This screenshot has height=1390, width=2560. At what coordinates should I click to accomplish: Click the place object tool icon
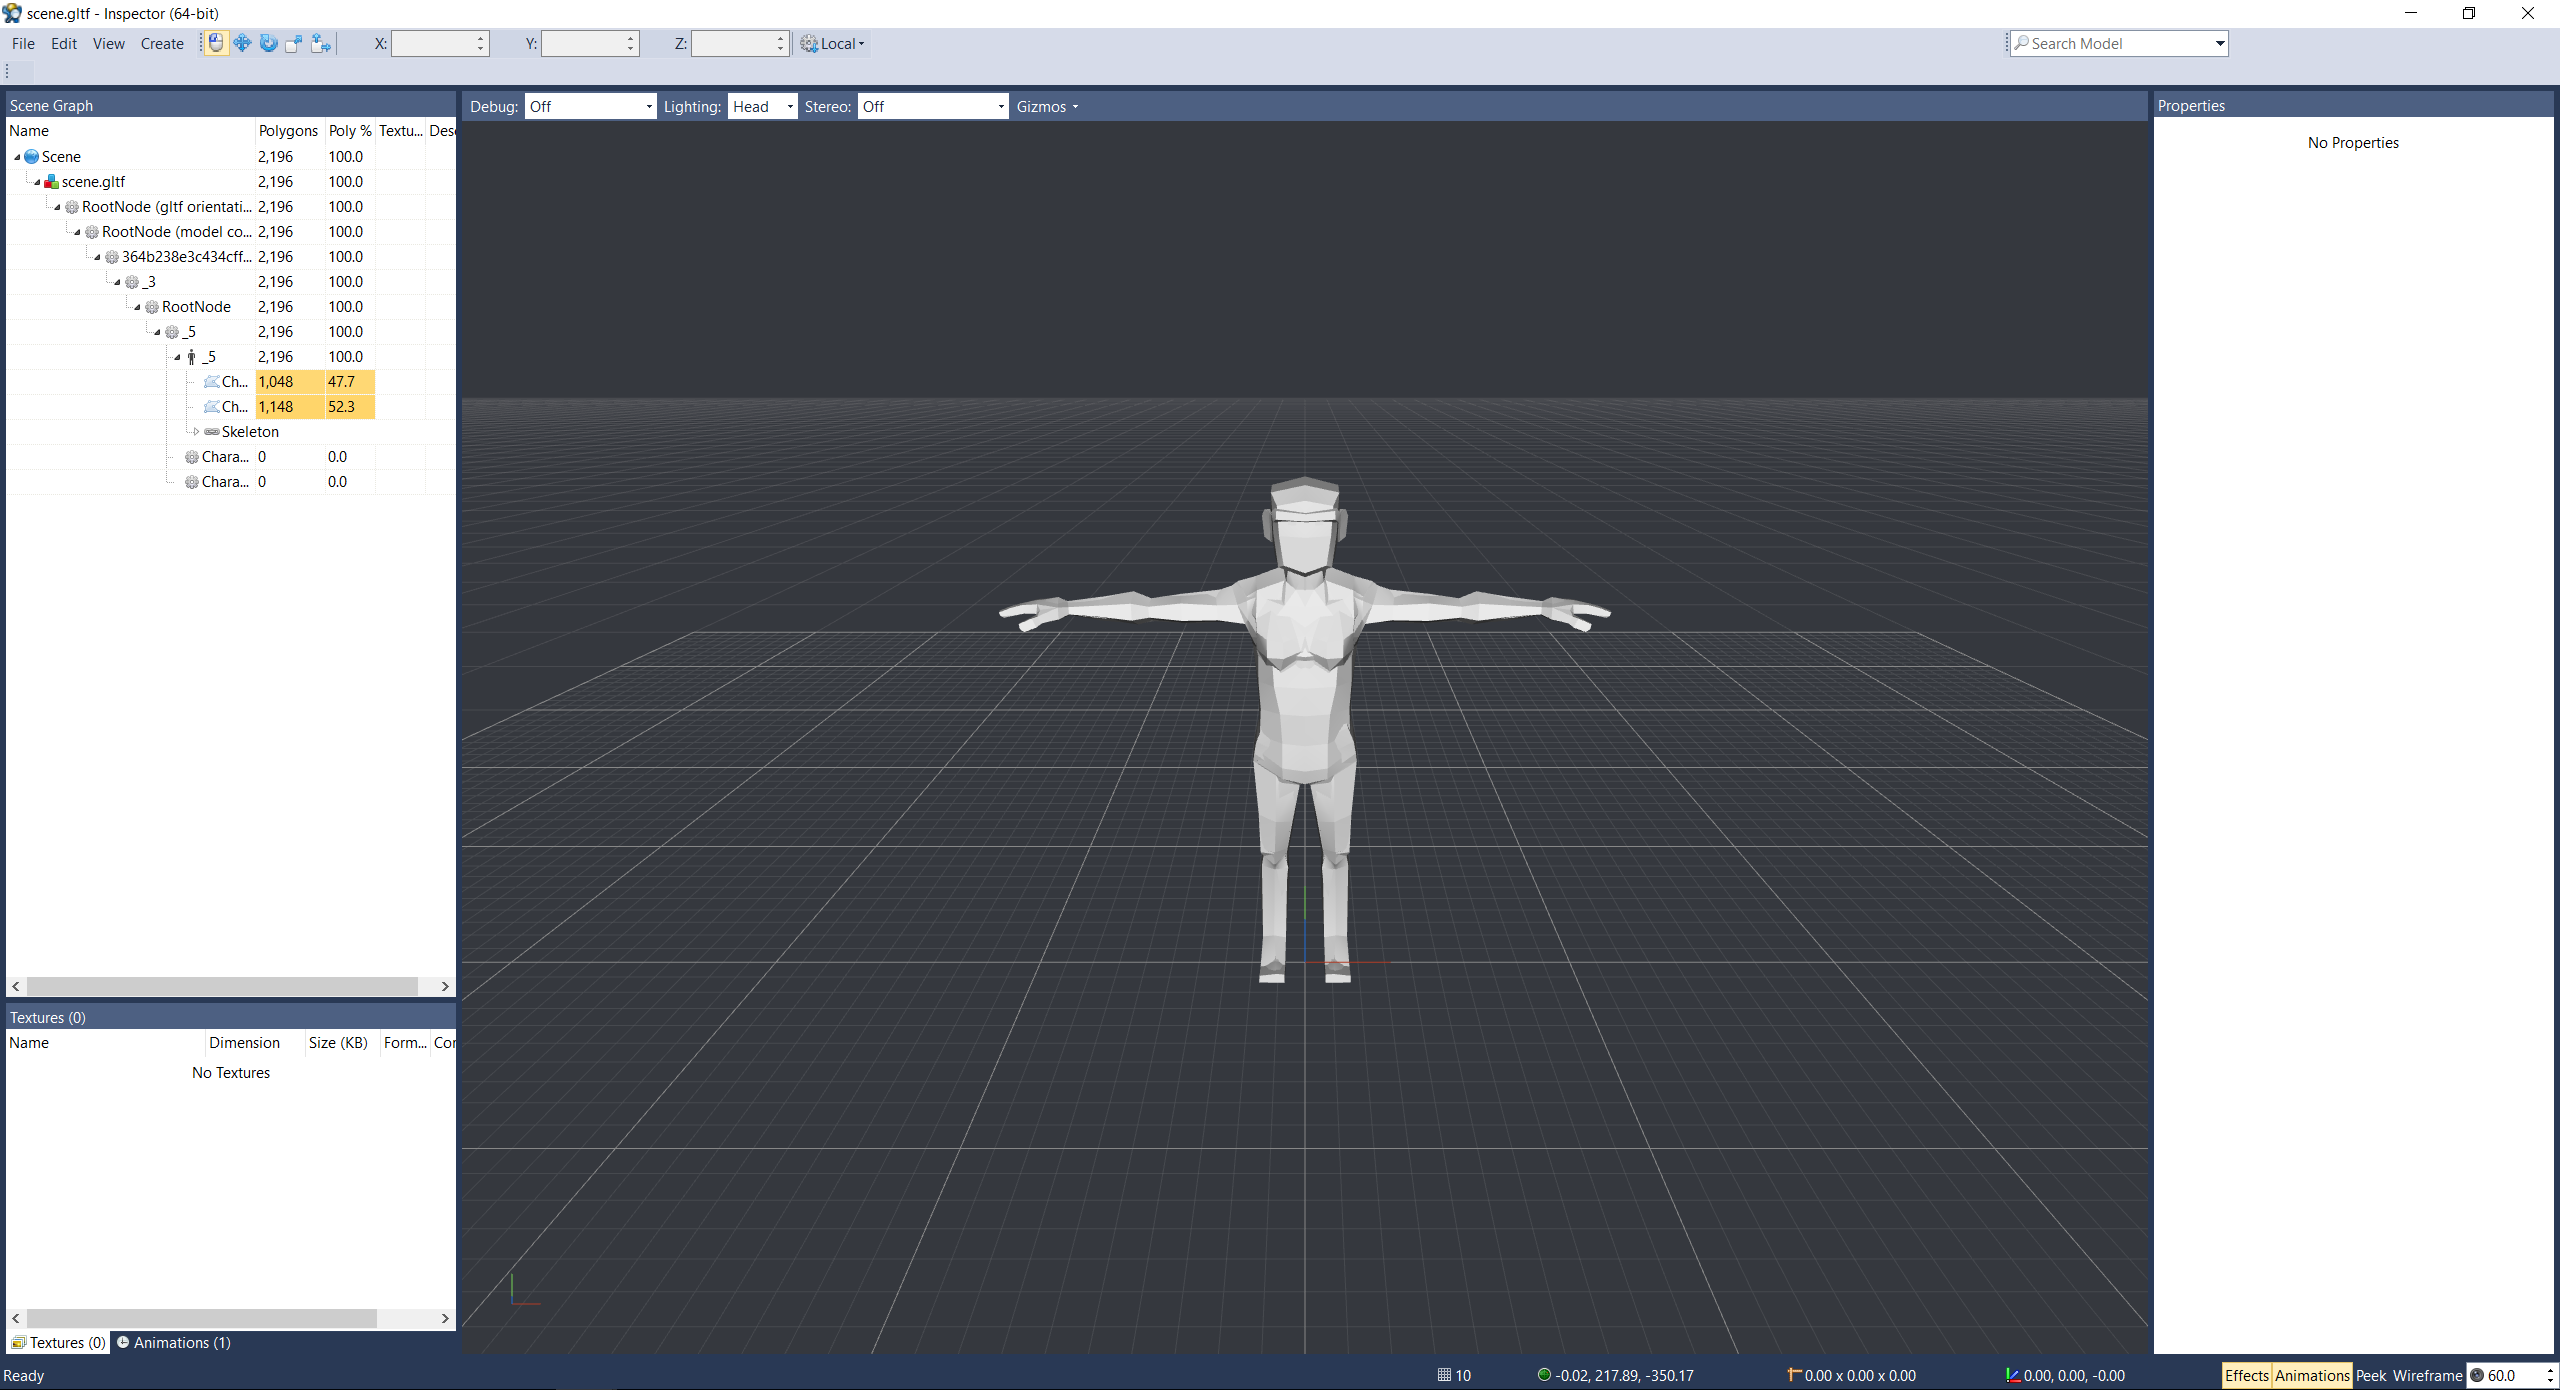coord(320,43)
